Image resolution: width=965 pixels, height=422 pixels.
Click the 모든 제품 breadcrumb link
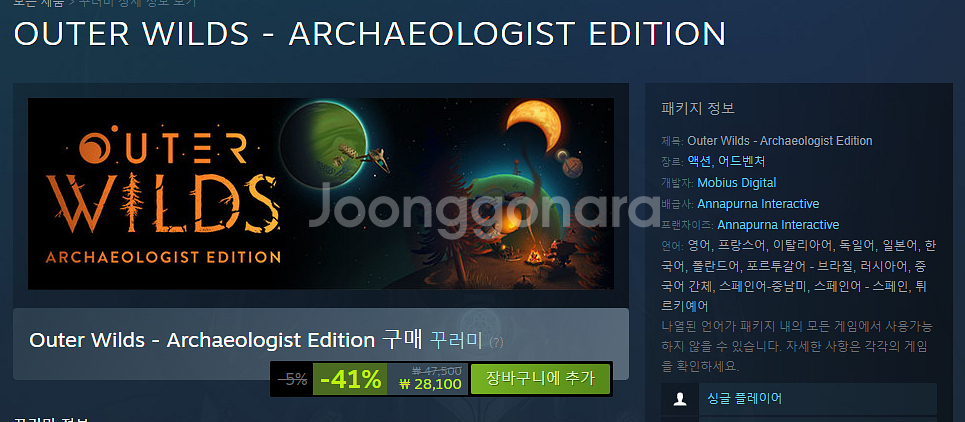(37, 2)
